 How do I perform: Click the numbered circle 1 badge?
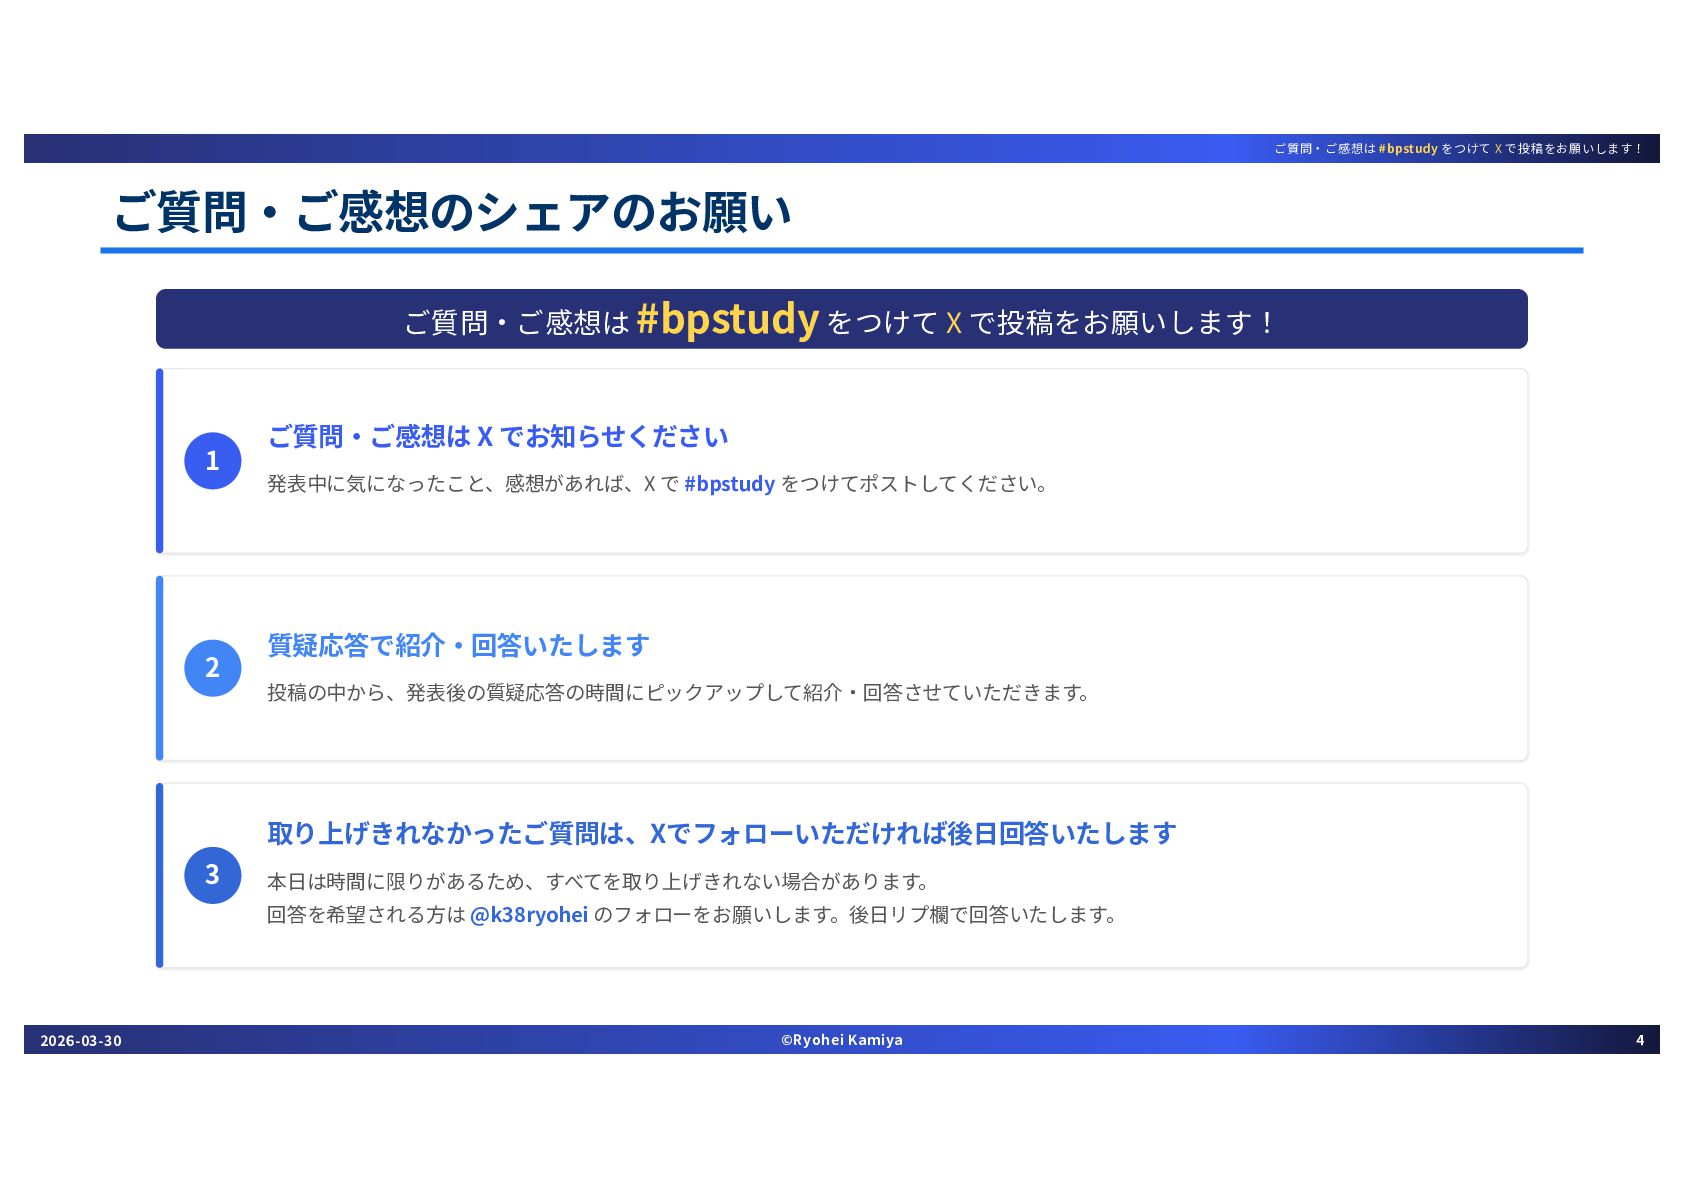[213, 461]
